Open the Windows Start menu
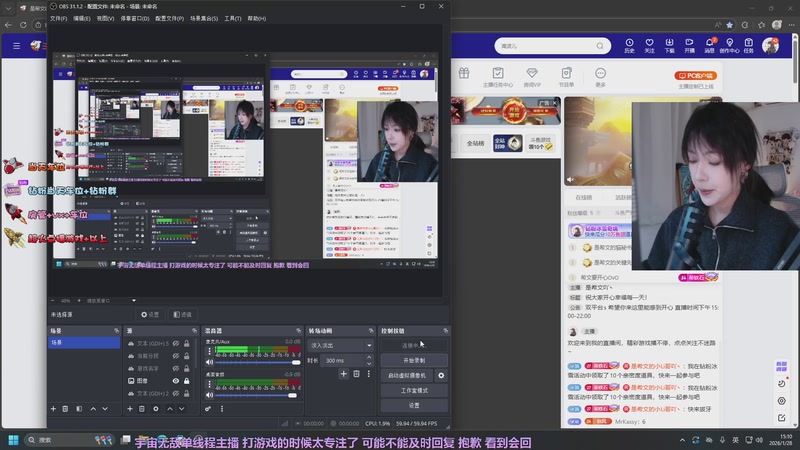Image resolution: width=800 pixels, height=450 pixels. coord(14,440)
